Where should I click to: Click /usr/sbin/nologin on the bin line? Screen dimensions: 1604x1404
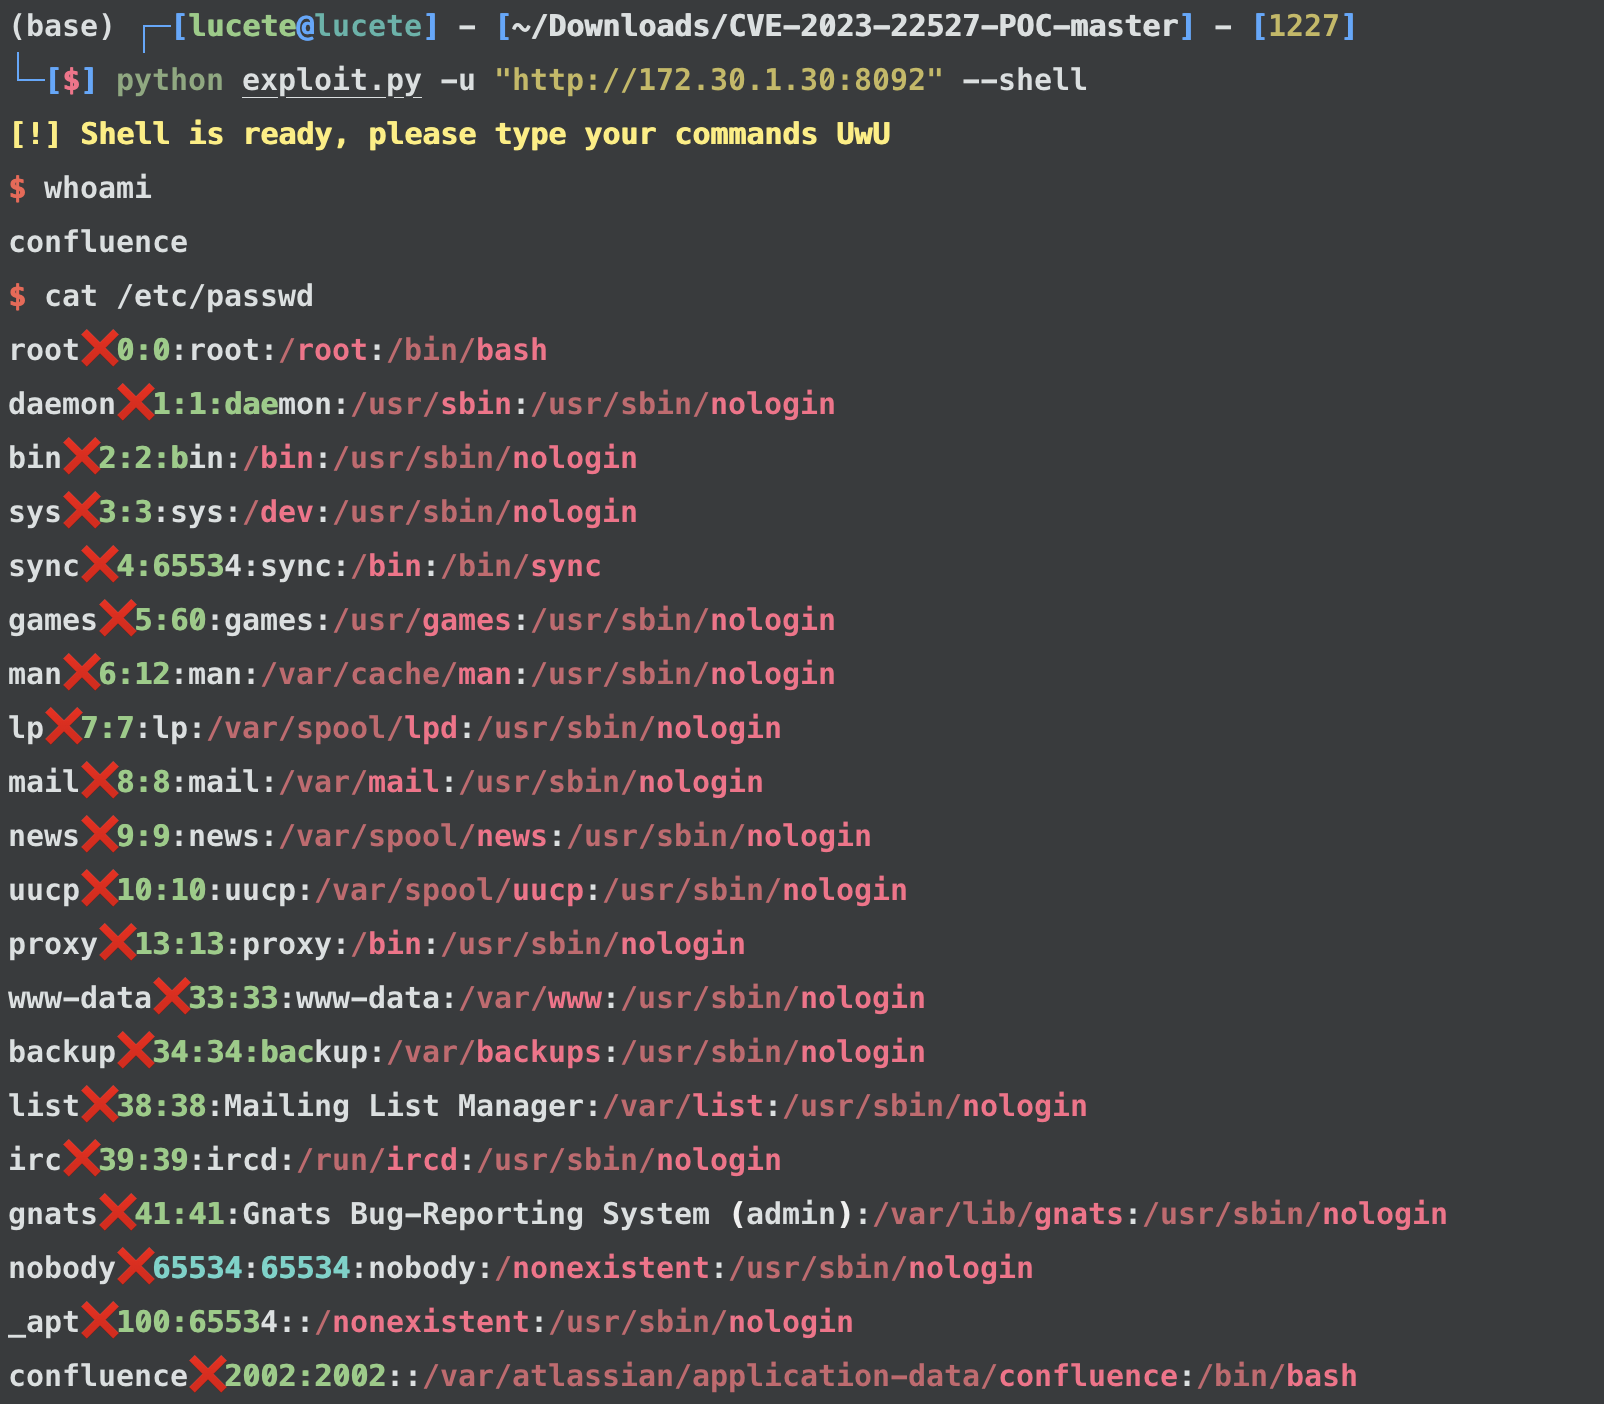pos(485,458)
